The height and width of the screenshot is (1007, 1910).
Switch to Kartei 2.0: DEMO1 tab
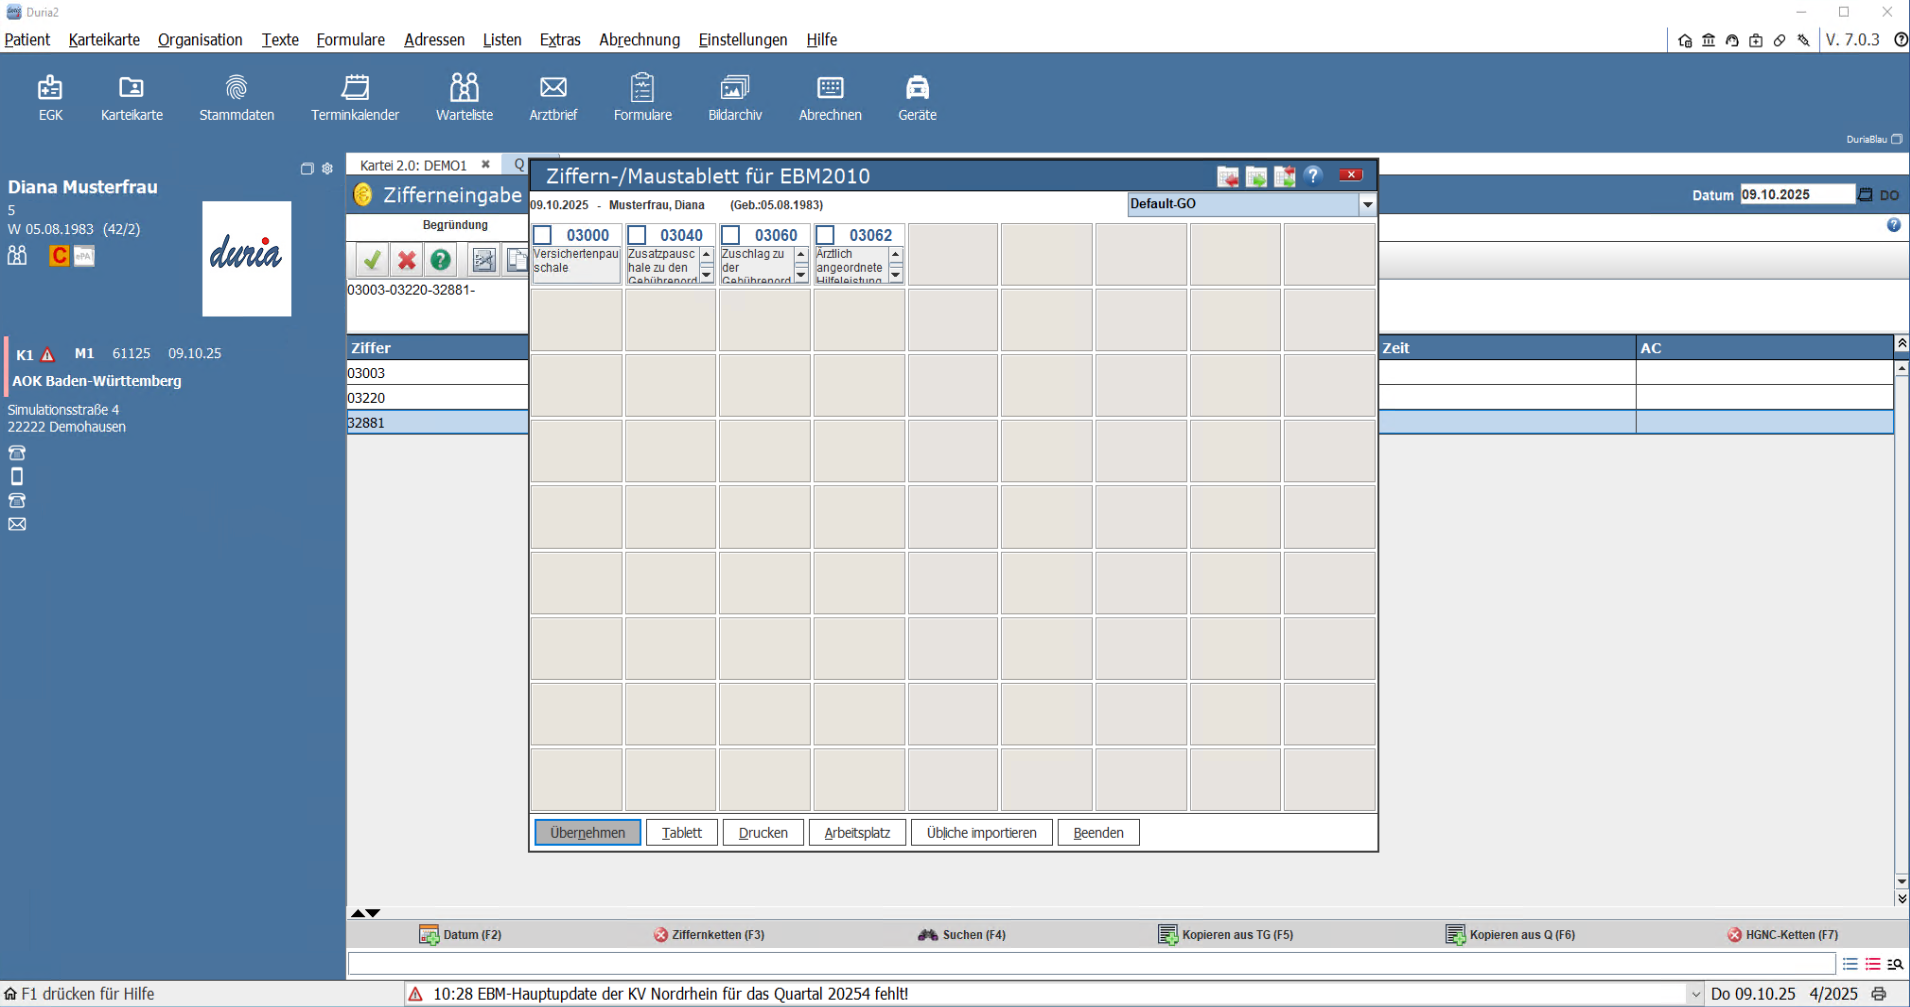click(413, 165)
